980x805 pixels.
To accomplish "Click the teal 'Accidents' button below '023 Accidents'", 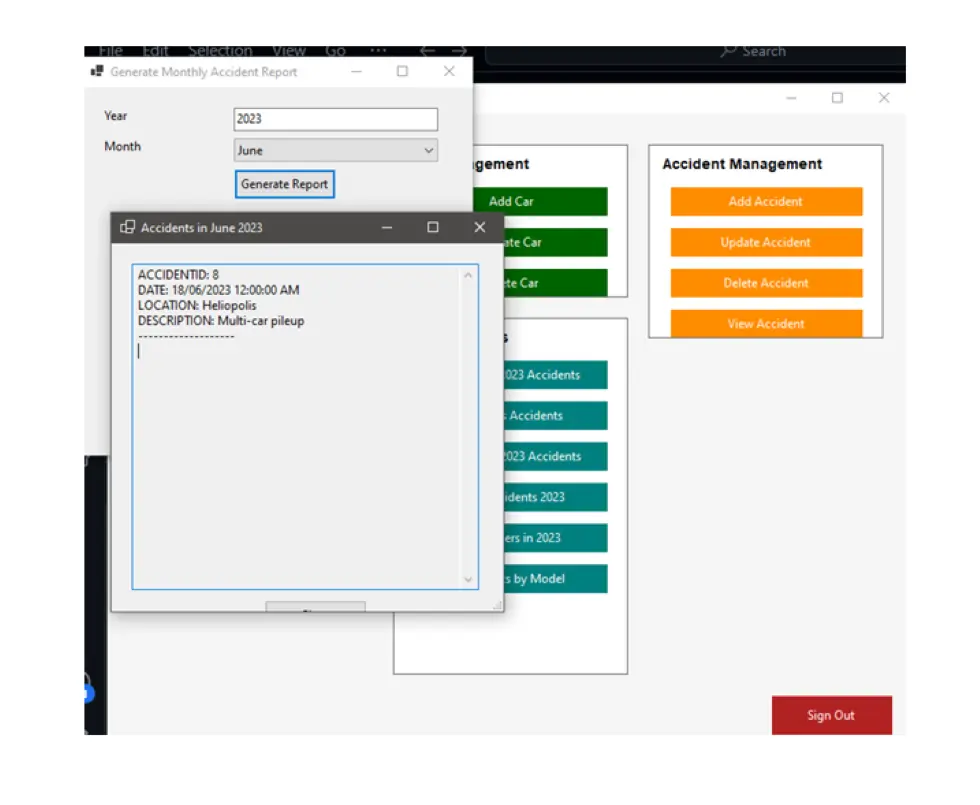I will (555, 416).
